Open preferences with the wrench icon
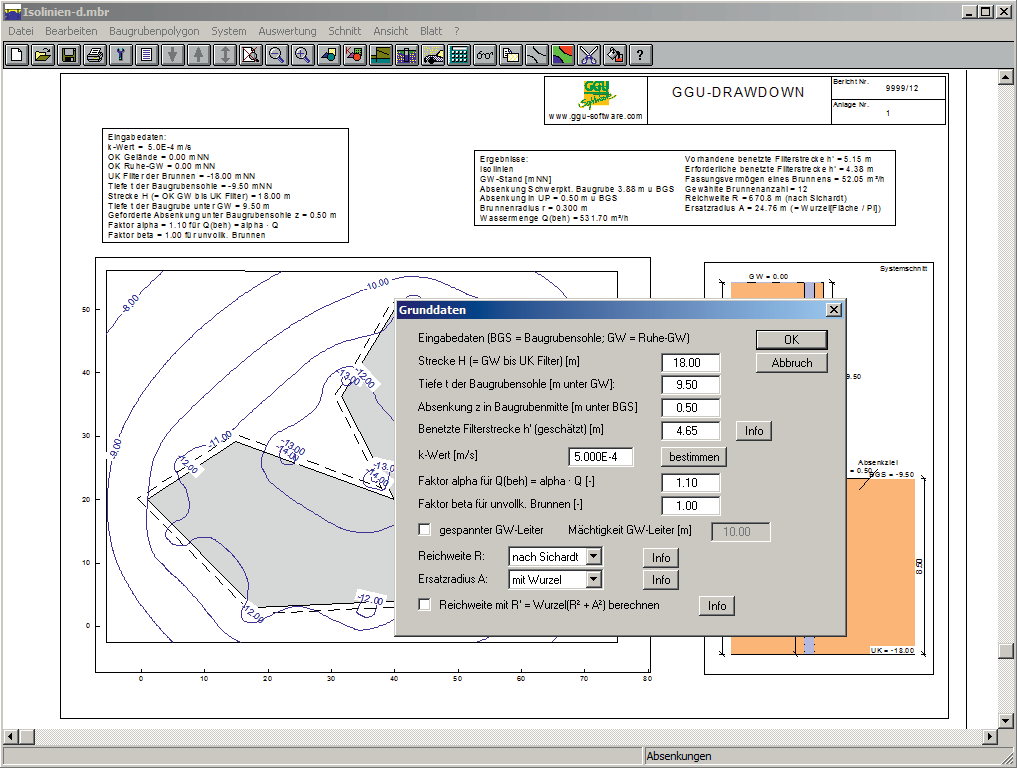The width and height of the screenshot is (1017, 768). click(121, 55)
